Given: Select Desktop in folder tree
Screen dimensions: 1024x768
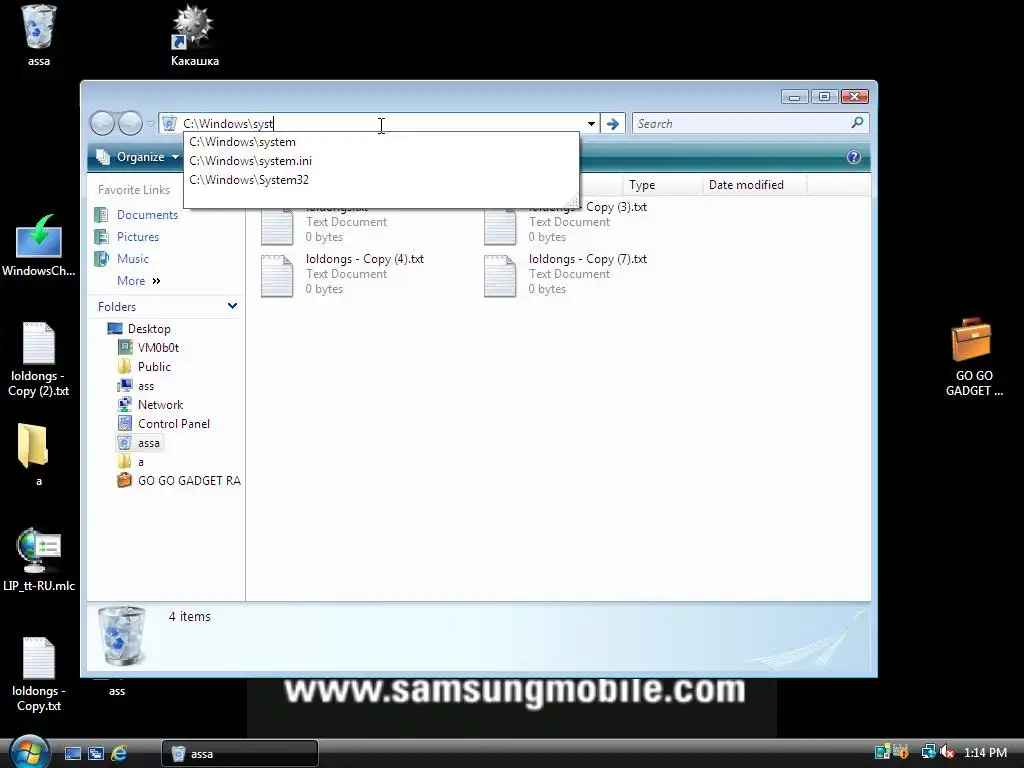Looking at the screenshot, I should [x=139, y=328].
